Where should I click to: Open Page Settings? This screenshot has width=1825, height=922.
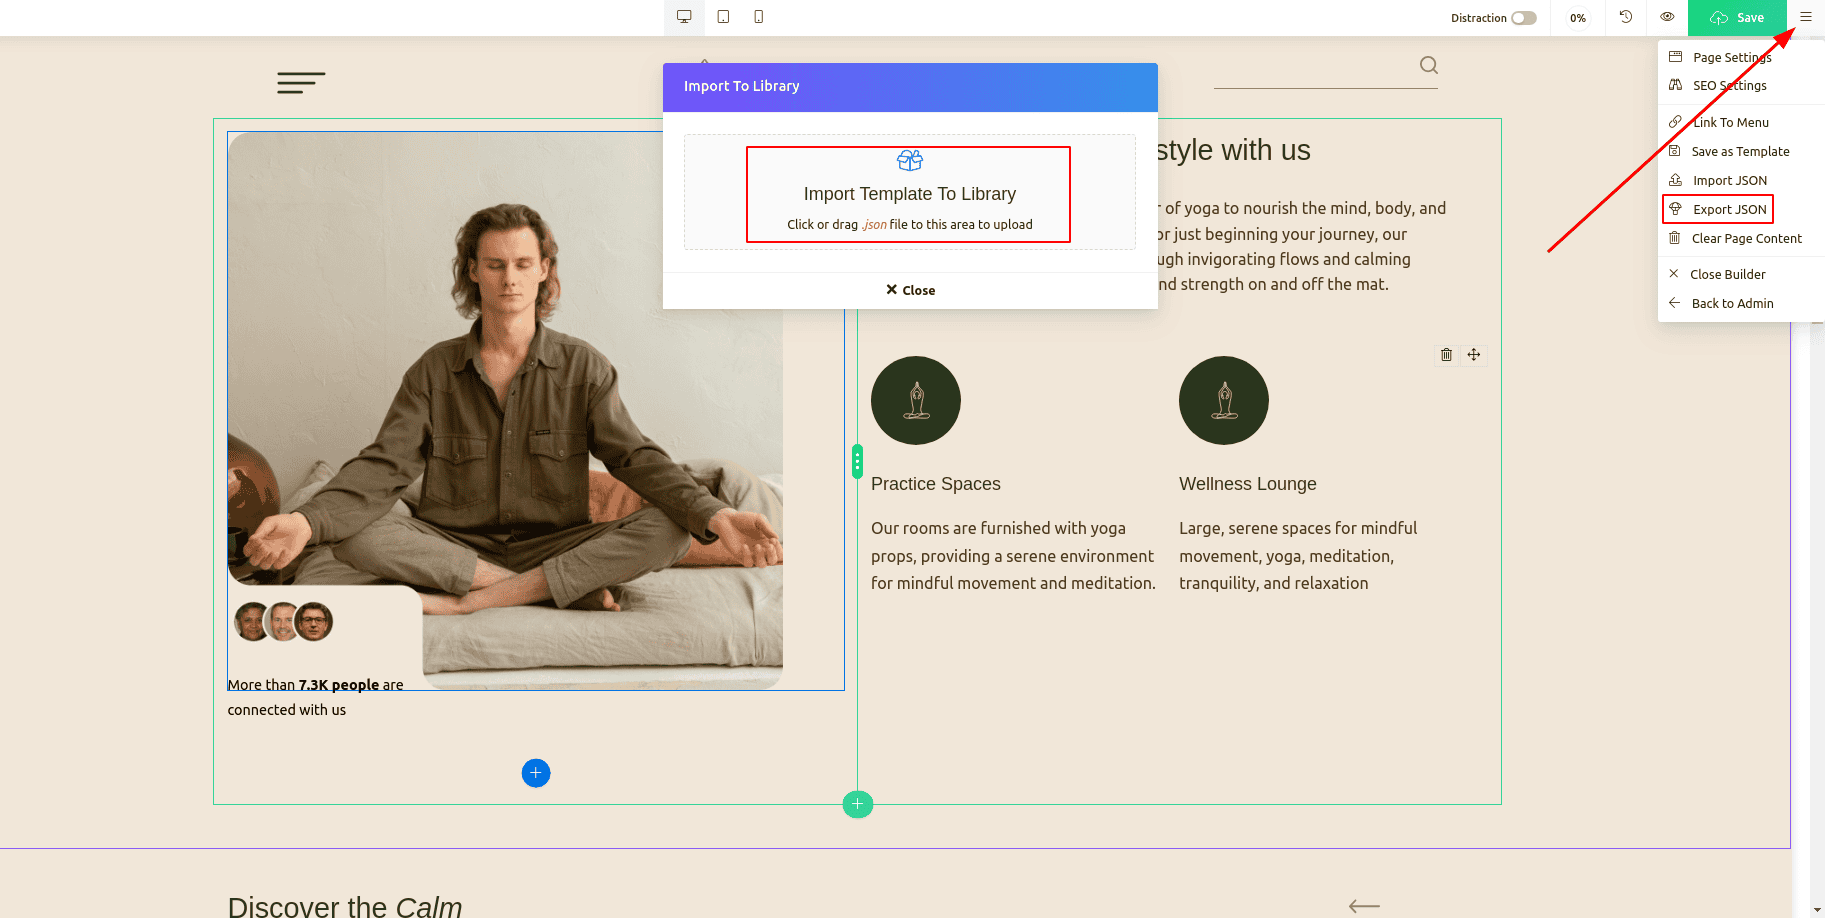coord(1731,58)
